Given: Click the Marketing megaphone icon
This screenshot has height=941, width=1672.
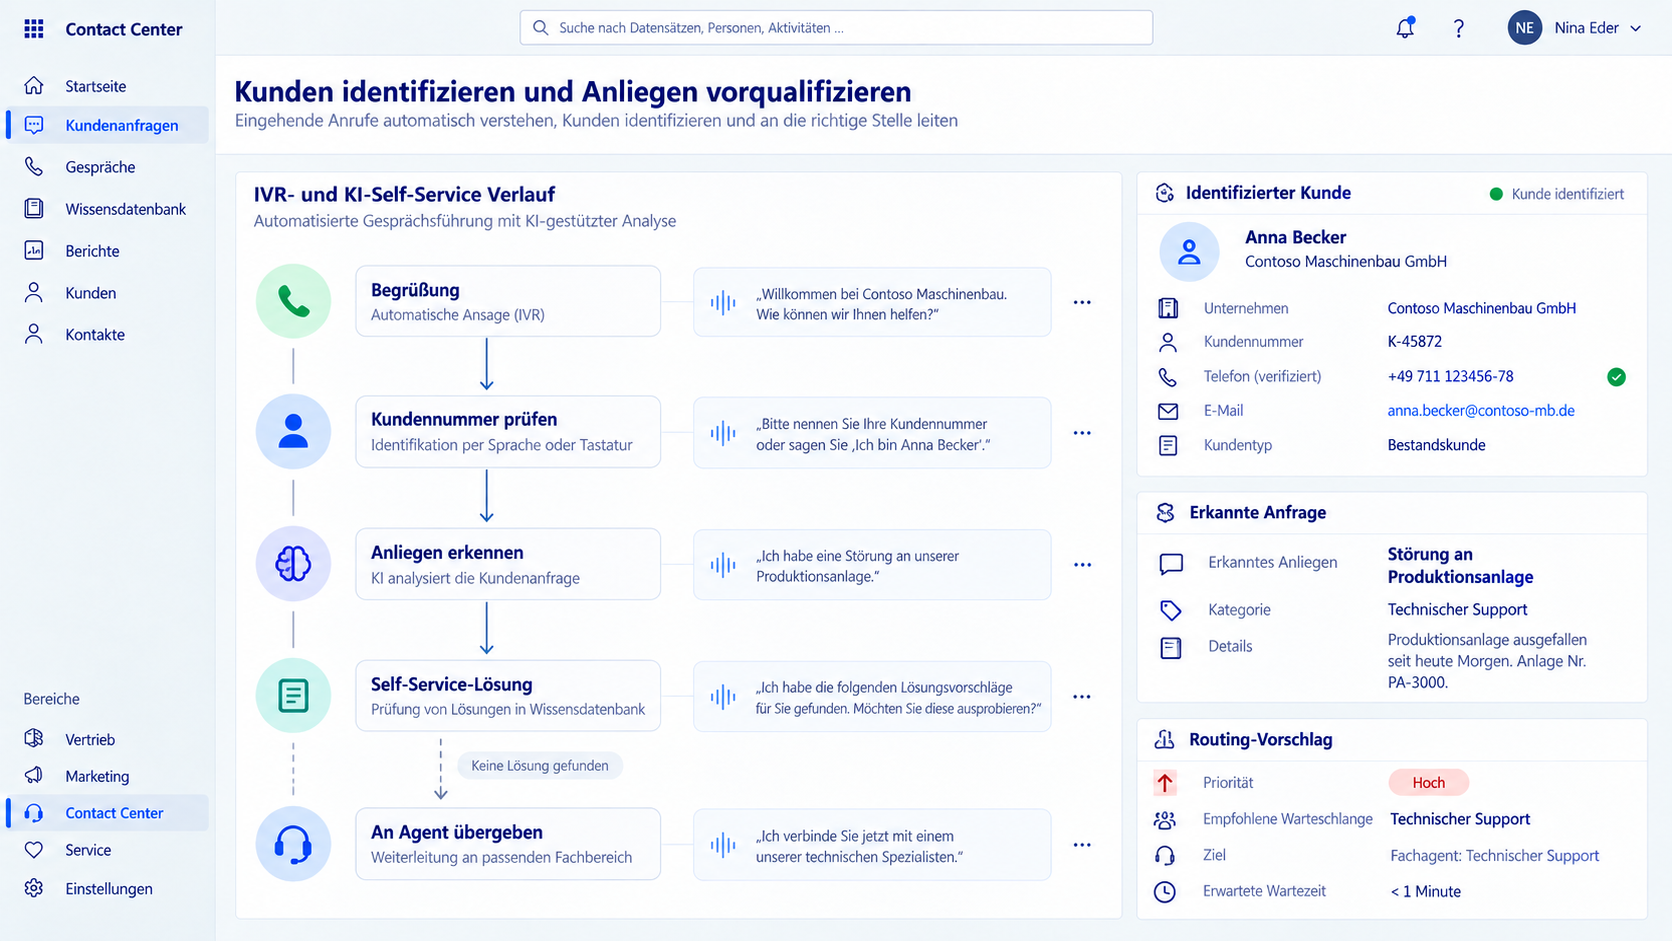Looking at the screenshot, I should [34, 776].
